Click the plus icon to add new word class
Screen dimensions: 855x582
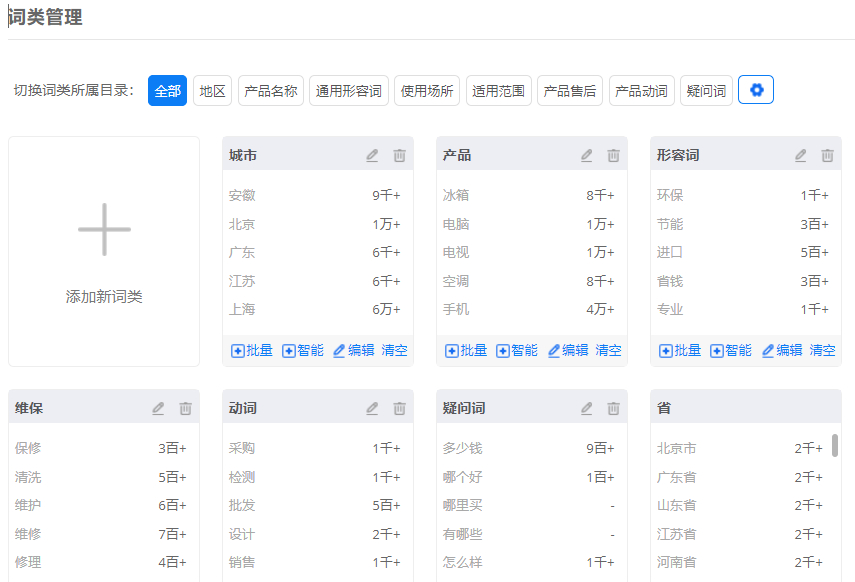pos(104,229)
